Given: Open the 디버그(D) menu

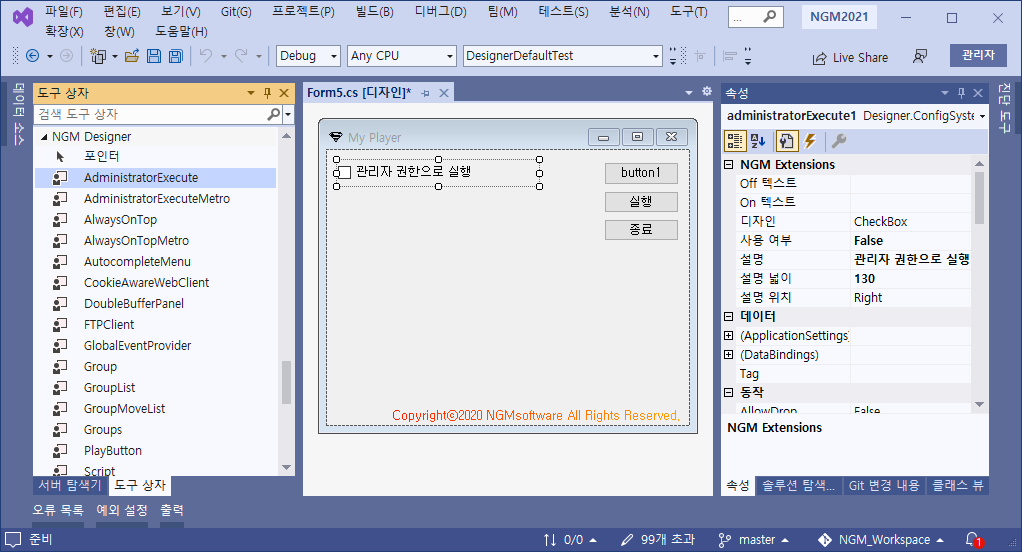Looking at the screenshot, I should coord(441,12).
